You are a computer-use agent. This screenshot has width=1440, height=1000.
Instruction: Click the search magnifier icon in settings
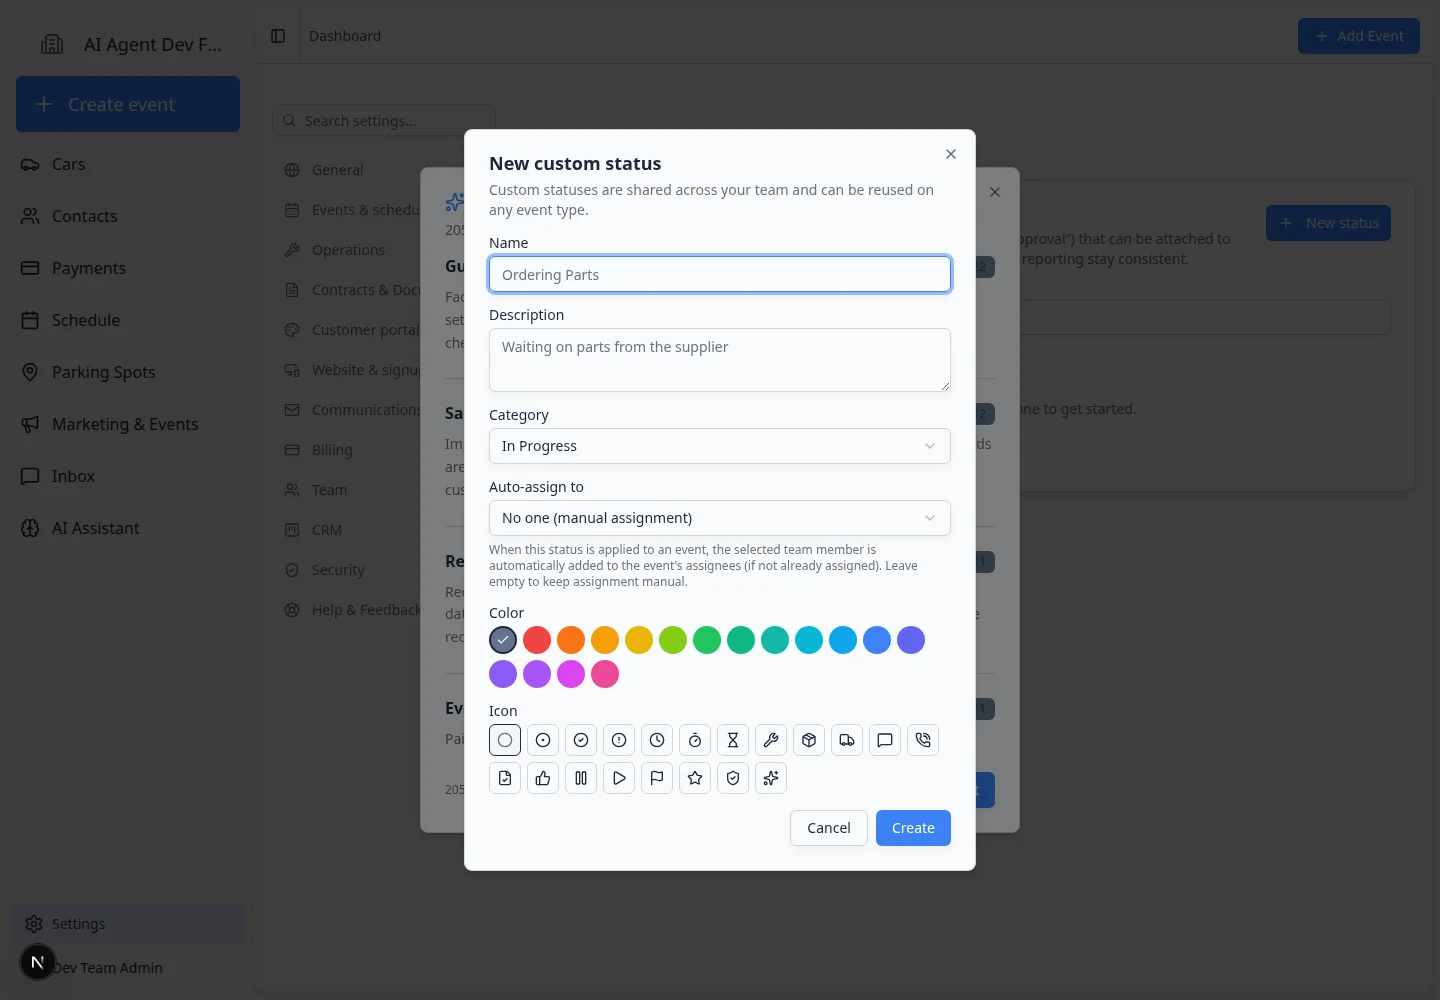[289, 121]
